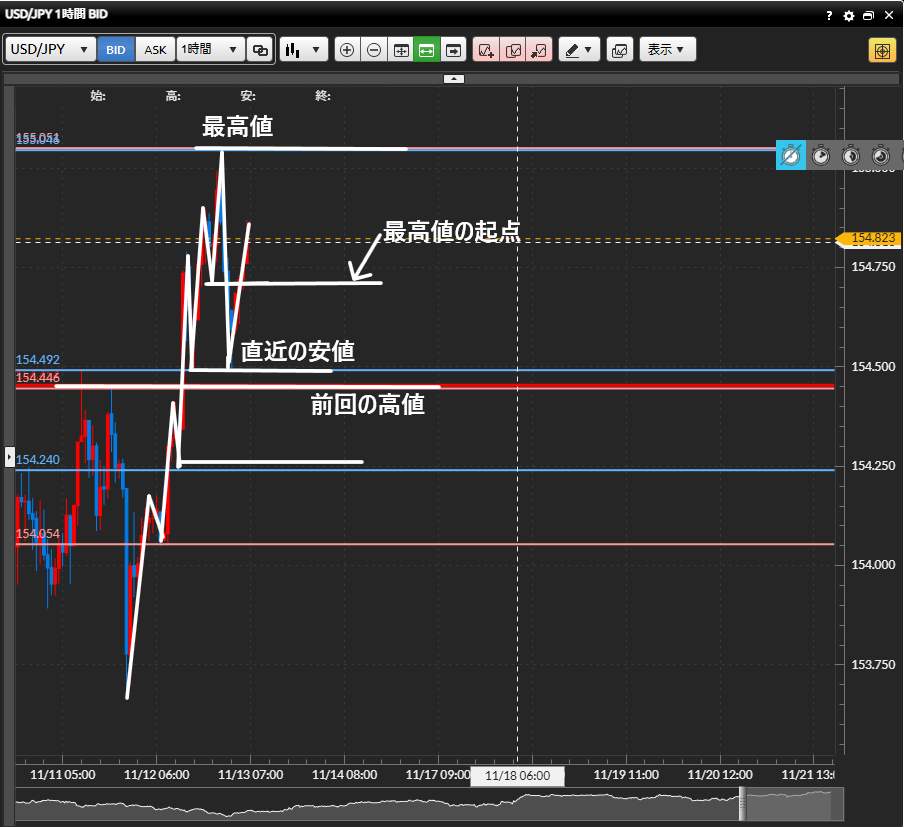Click the yellow crosshair icon at top right
This screenshot has height=827, width=904.
point(882,50)
